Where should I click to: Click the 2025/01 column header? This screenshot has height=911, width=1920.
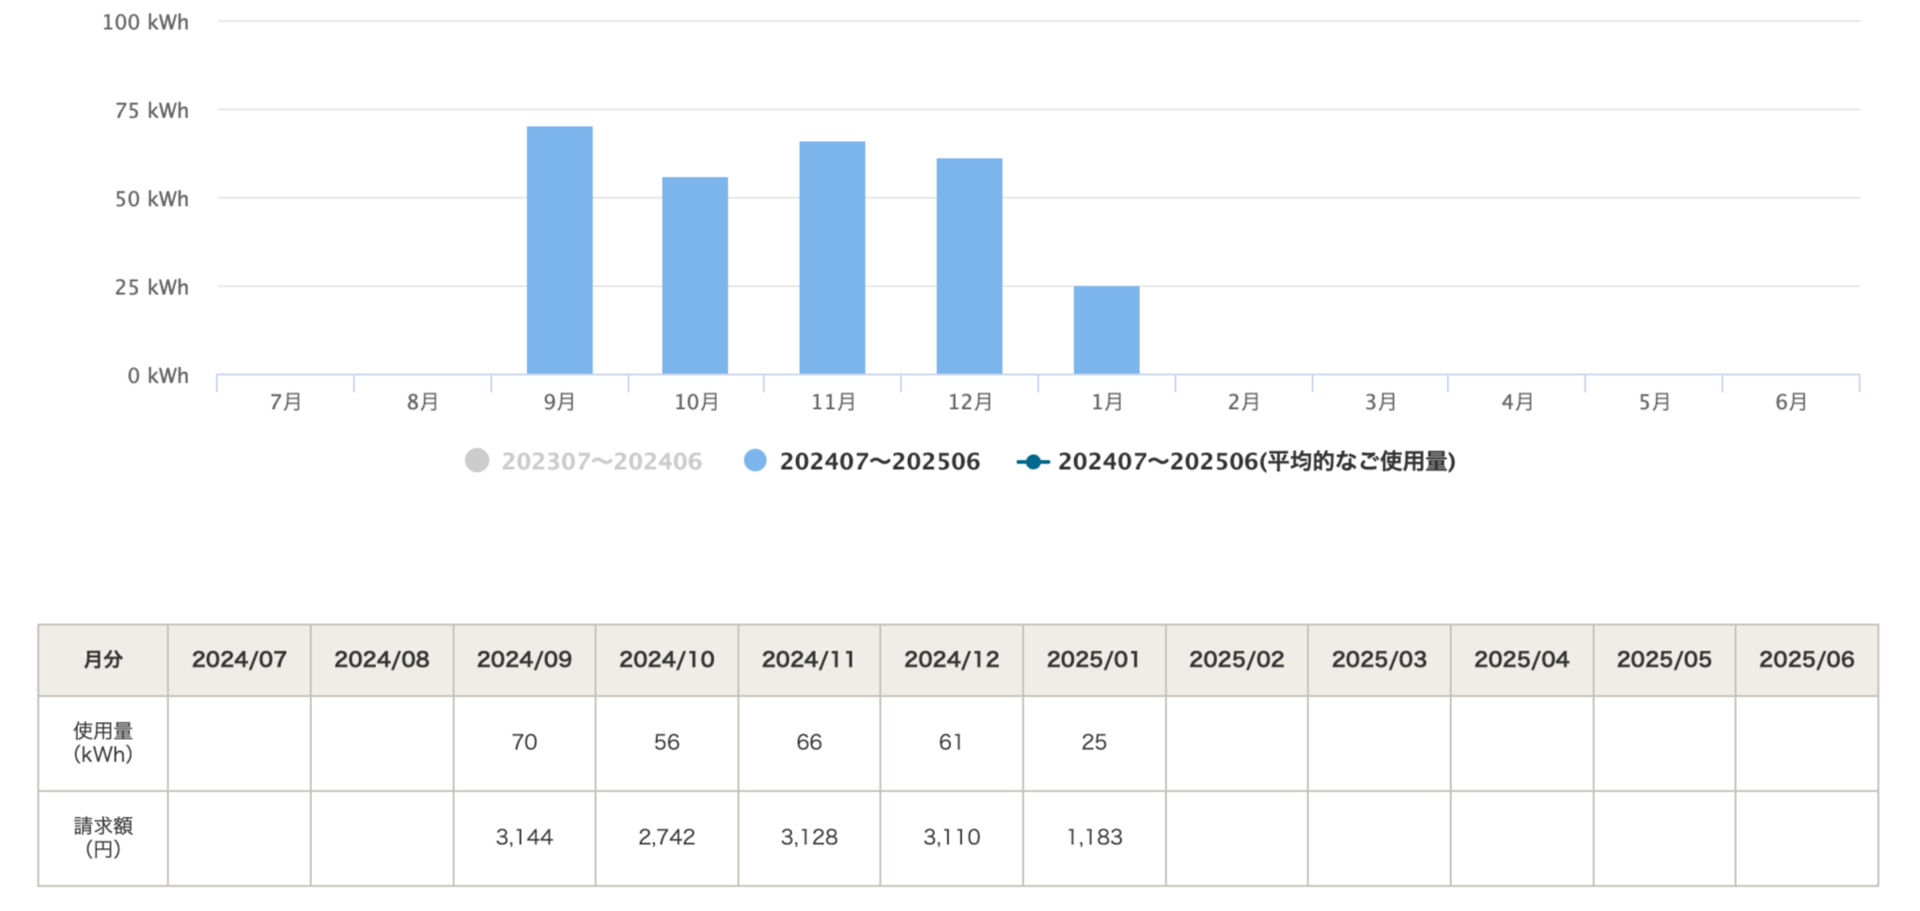pyautogui.click(x=1094, y=660)
